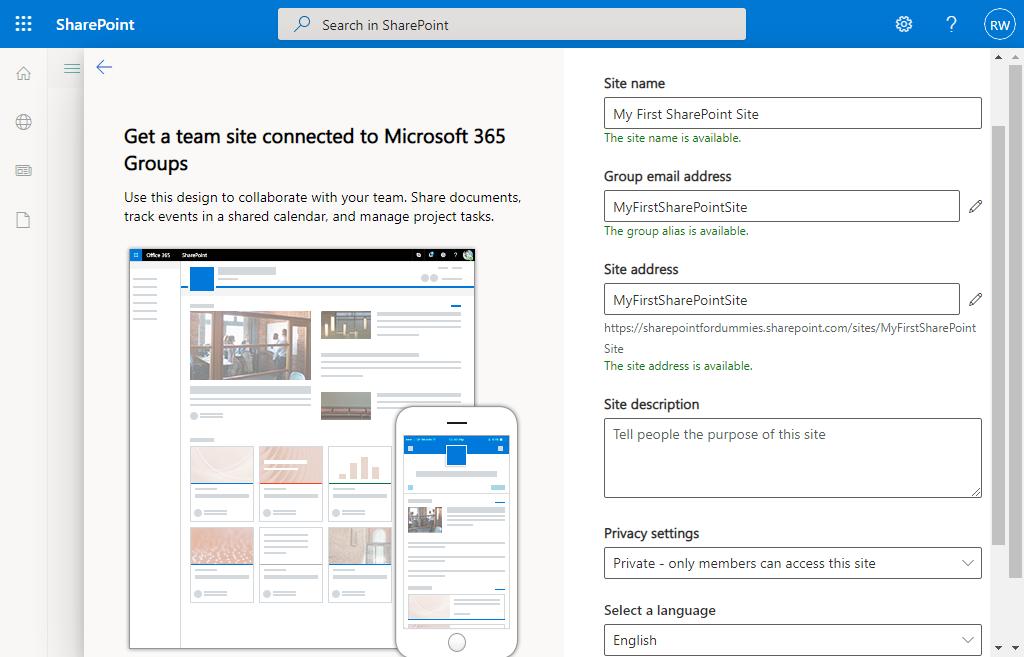The width and height of the screenshot is (1024, 657).
Task: Toggle the hamburger navigation menu
Action: 72,68
